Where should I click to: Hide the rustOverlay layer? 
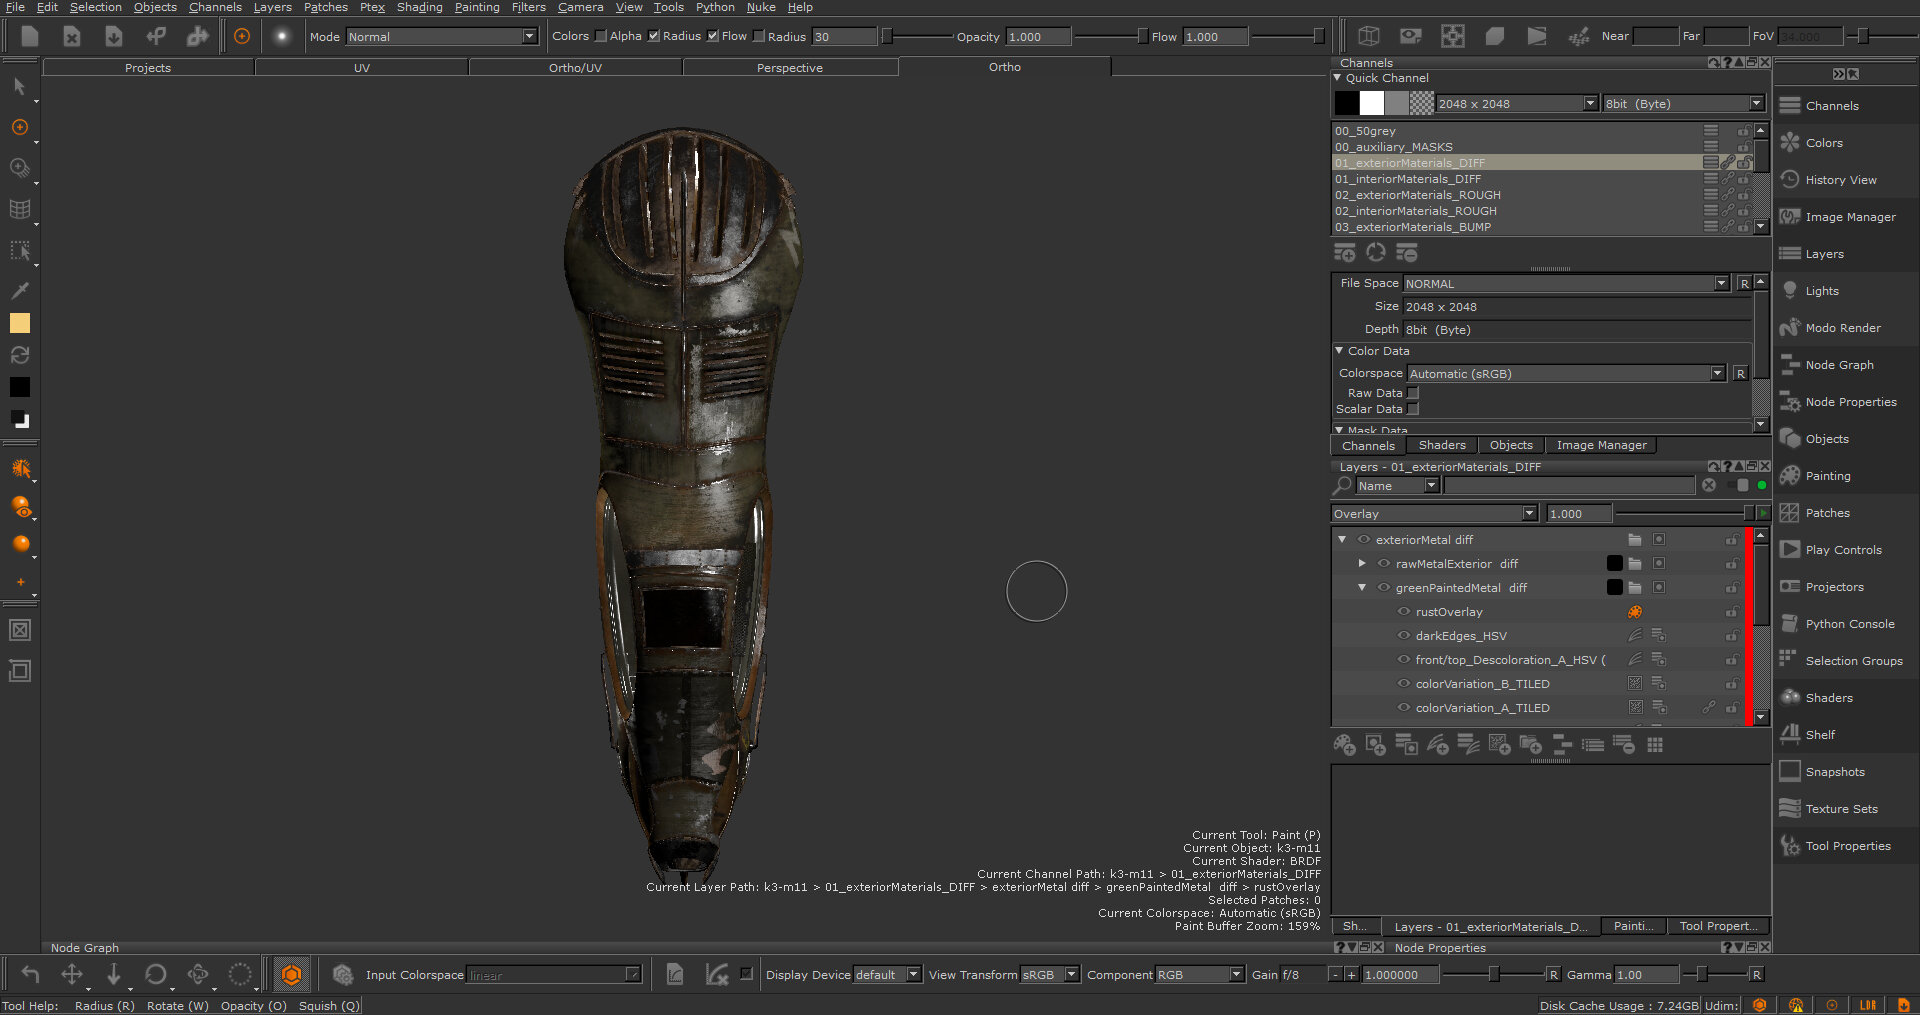point(1404,612)
